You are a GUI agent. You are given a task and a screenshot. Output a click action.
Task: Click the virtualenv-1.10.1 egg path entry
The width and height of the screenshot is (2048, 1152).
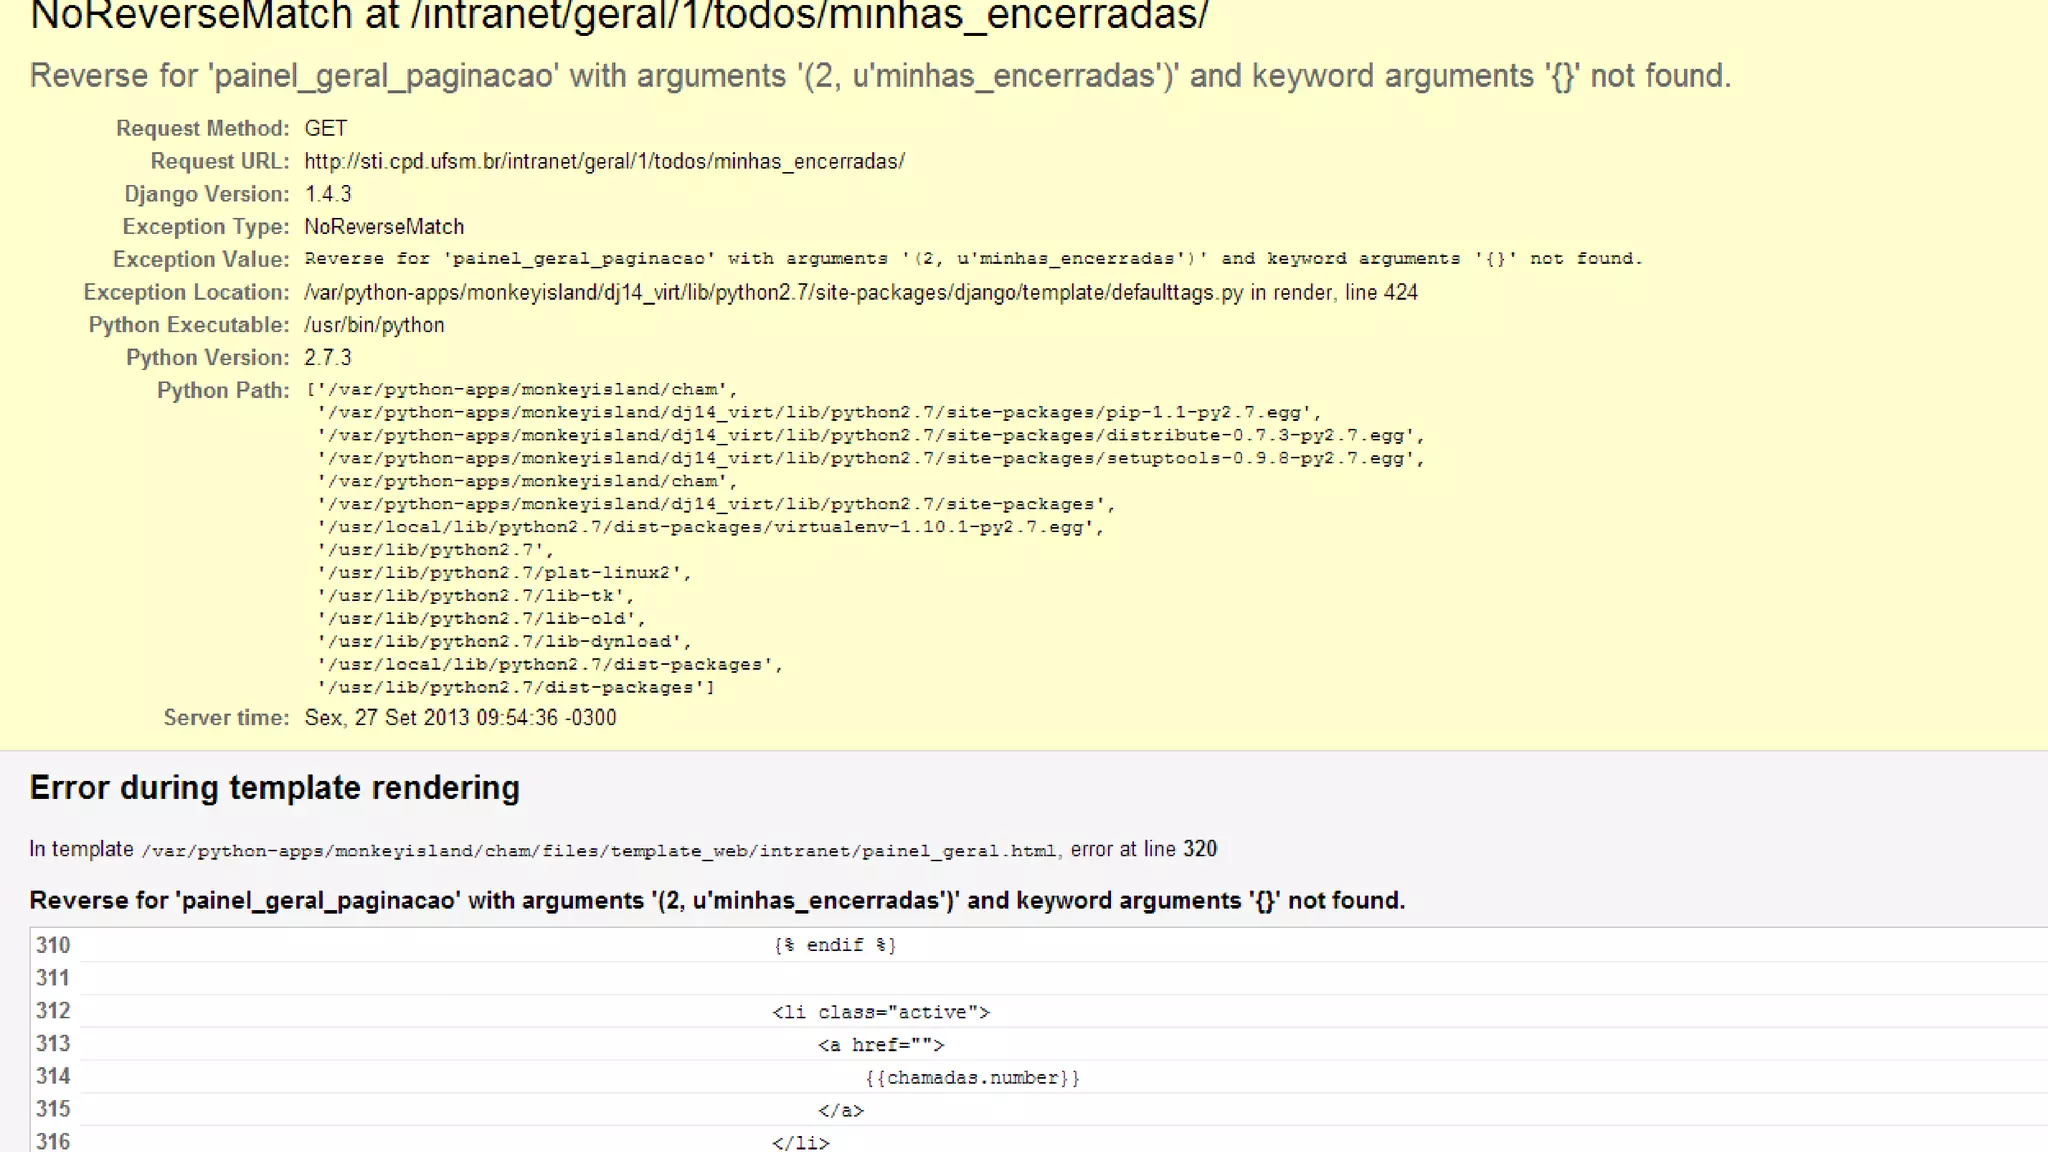pyautogui.click(x=710, y=527)
